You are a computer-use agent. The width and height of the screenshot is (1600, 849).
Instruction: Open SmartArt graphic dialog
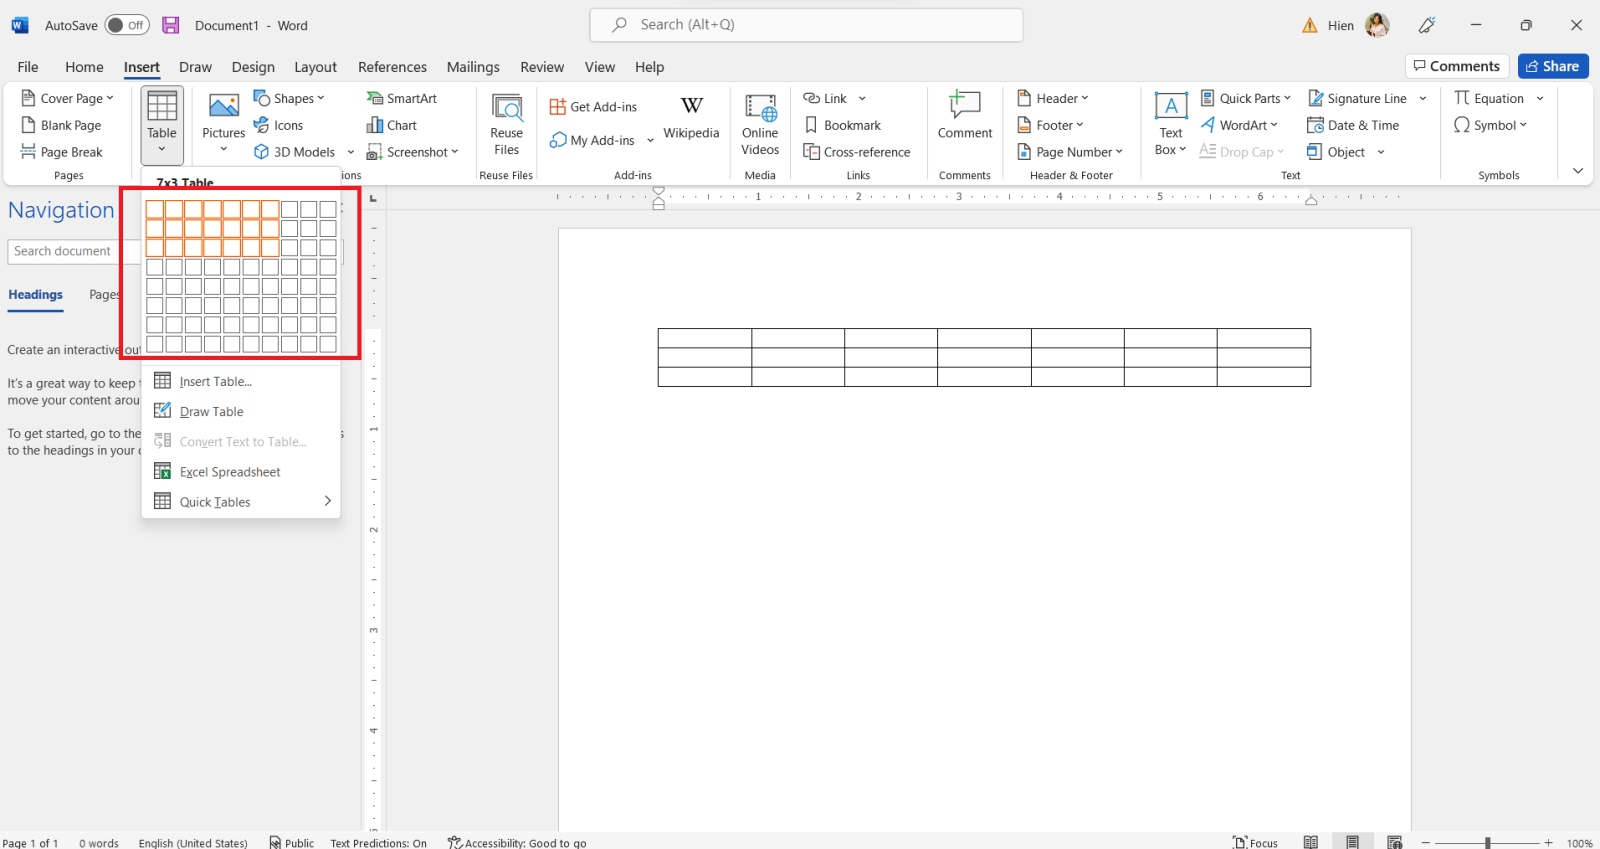[402, 98]
